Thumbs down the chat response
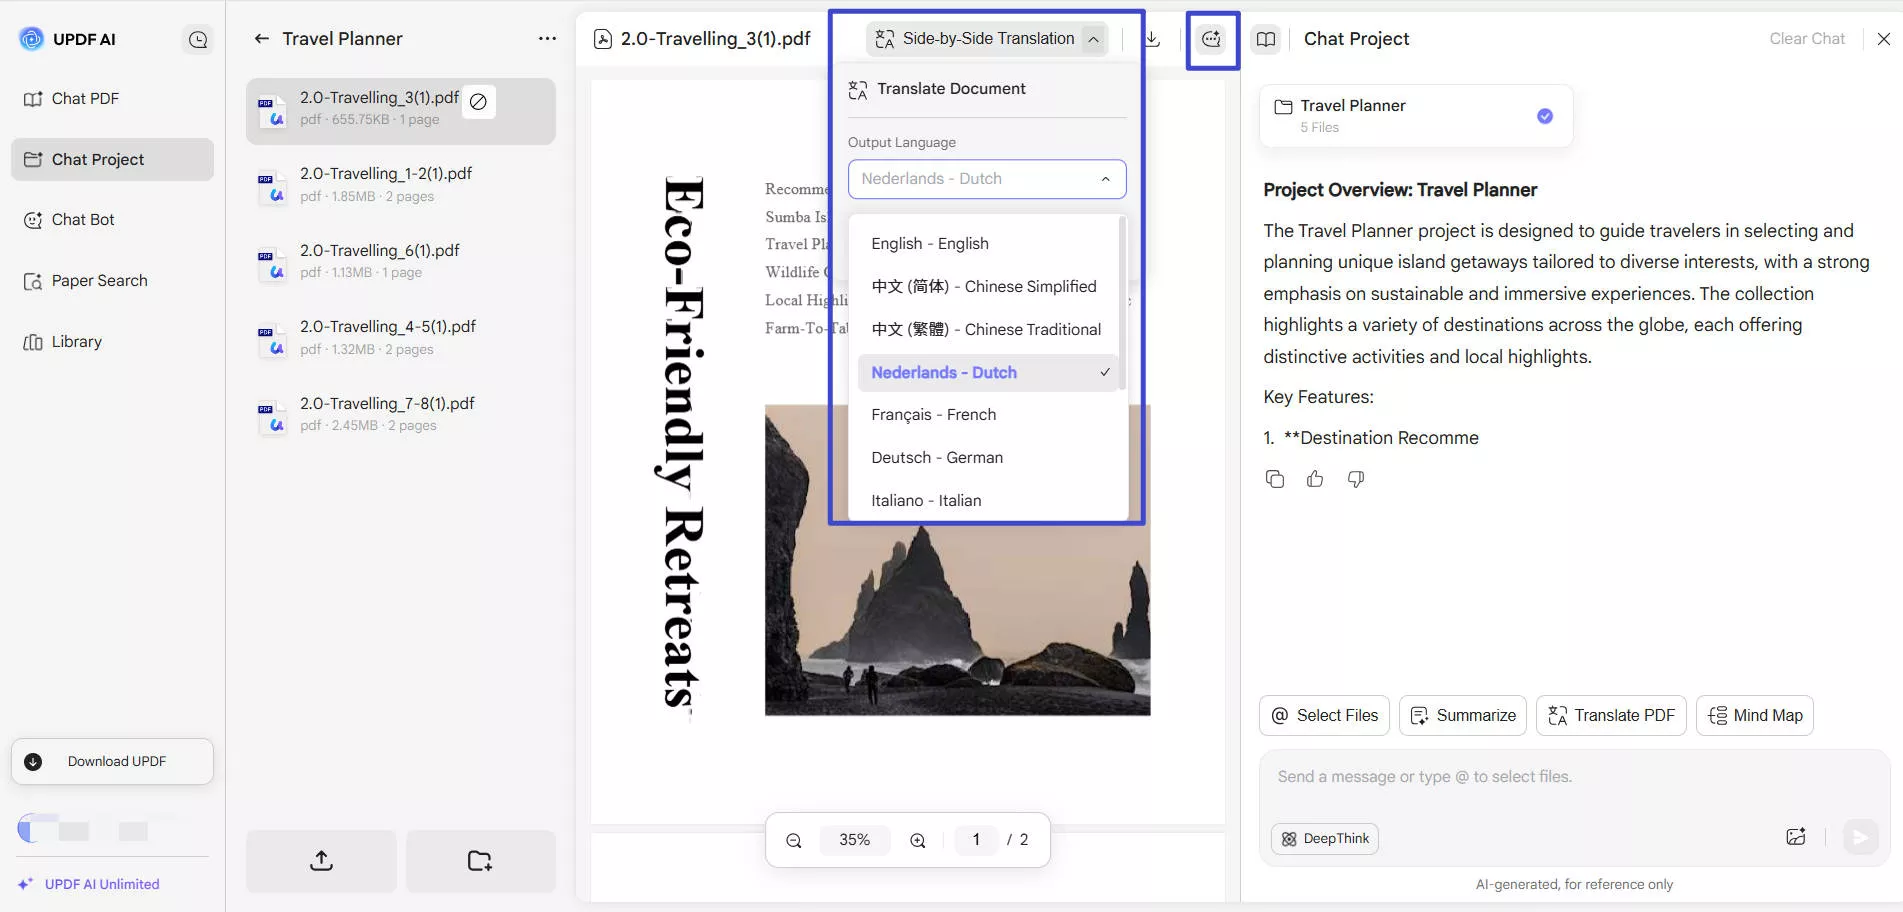 1356,479
